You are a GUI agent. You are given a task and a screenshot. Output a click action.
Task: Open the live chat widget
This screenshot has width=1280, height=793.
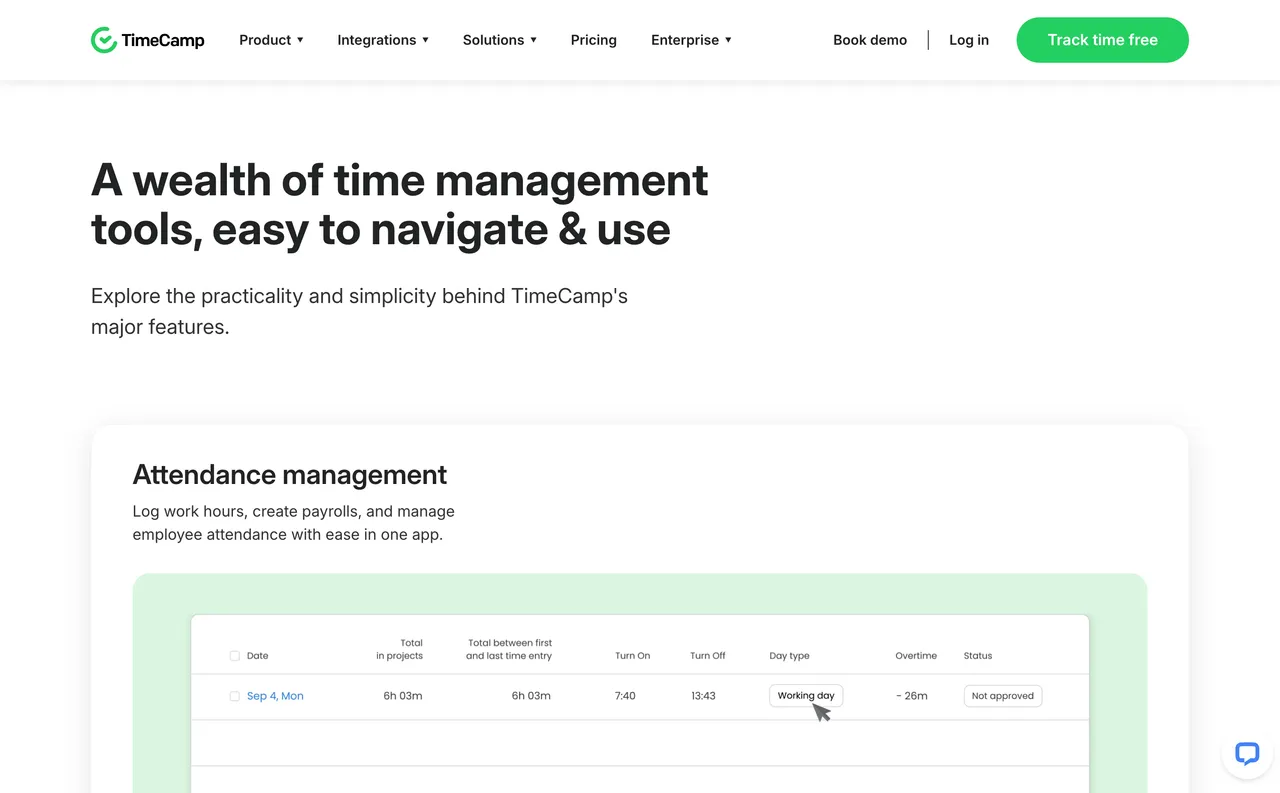coord(1246,754)
